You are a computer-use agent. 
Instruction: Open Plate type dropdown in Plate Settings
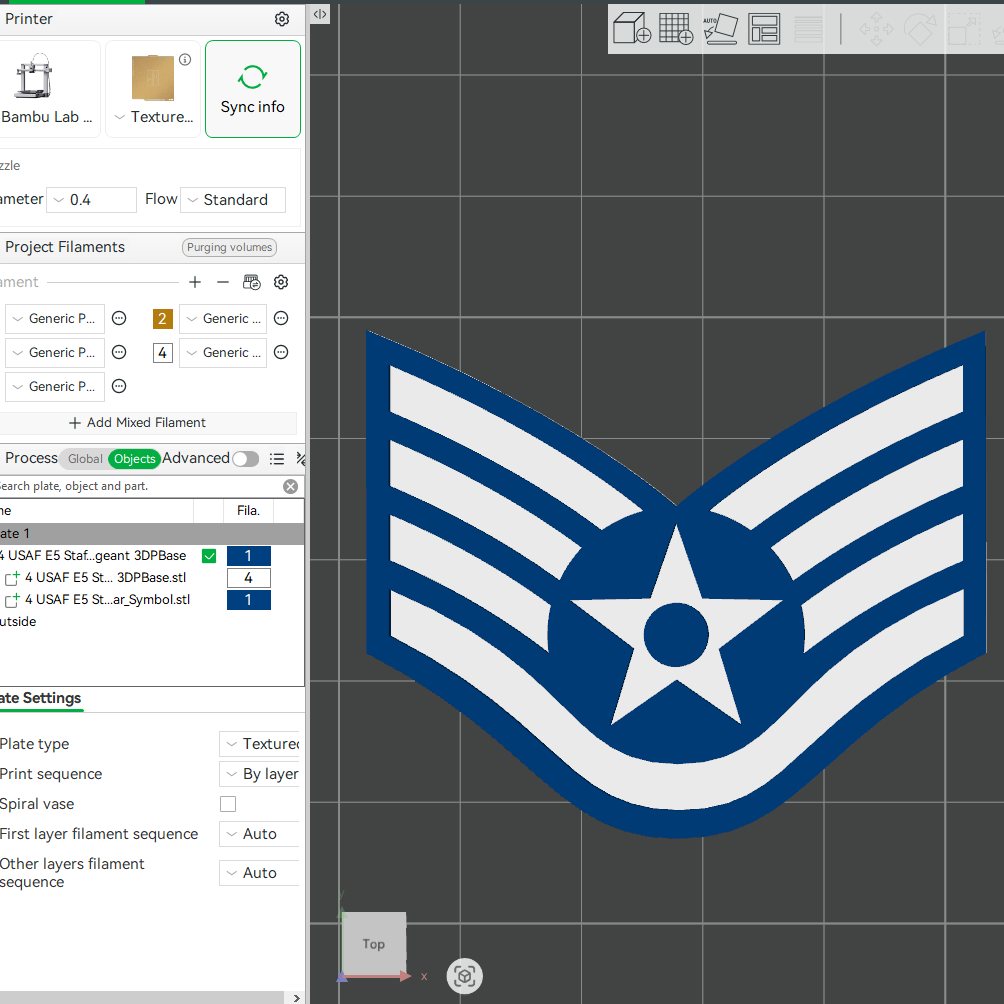(x=259, y=744)
